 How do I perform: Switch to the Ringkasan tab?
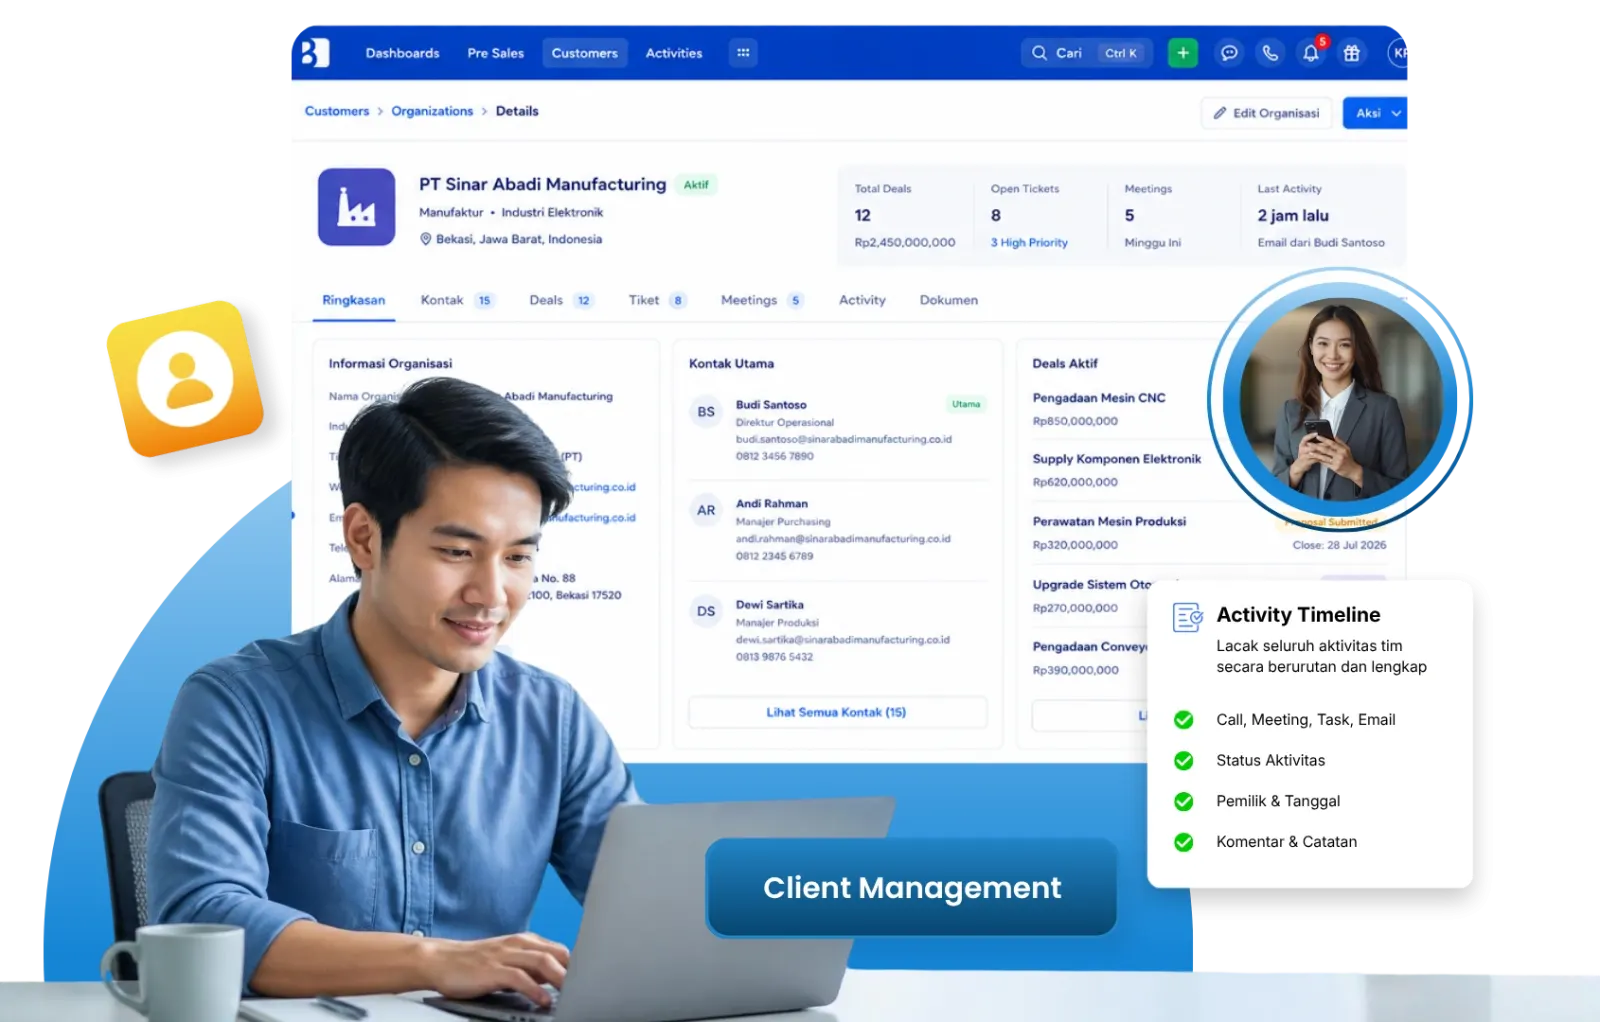pyautogui.click(x=354, y=300)
